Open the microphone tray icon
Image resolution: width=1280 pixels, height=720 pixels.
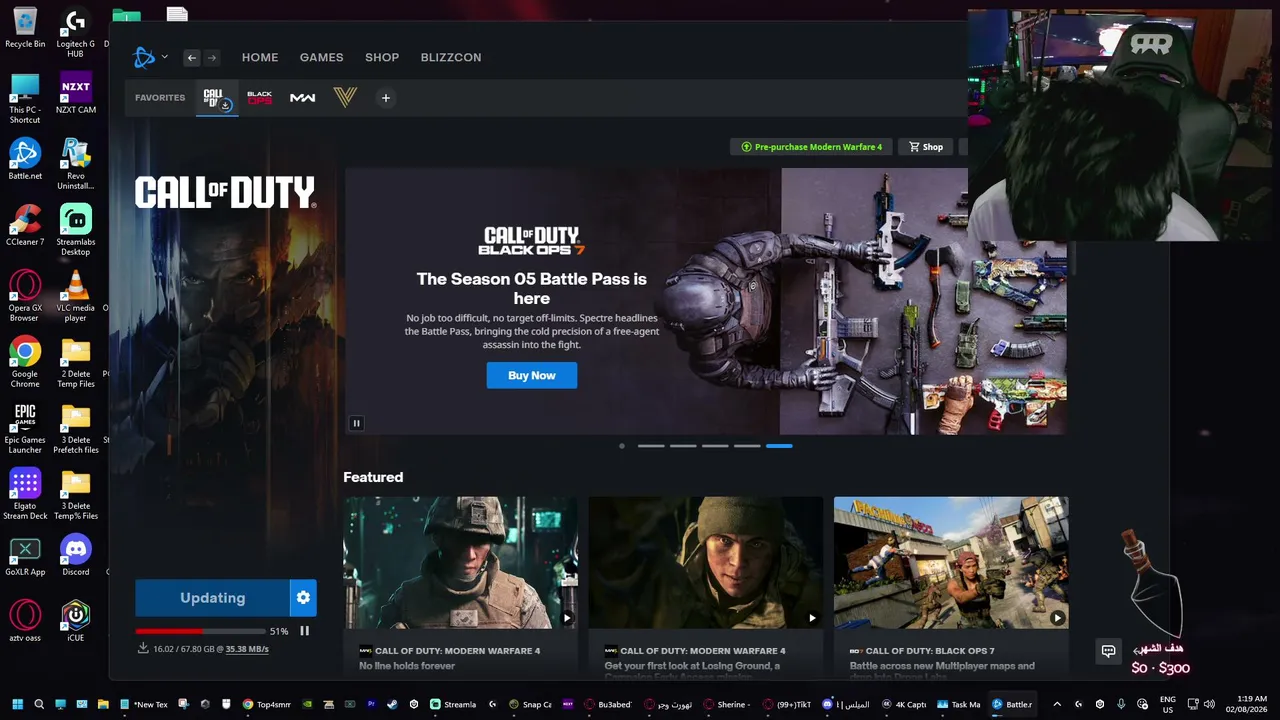pyautogui.click(x=1121, y=704)
